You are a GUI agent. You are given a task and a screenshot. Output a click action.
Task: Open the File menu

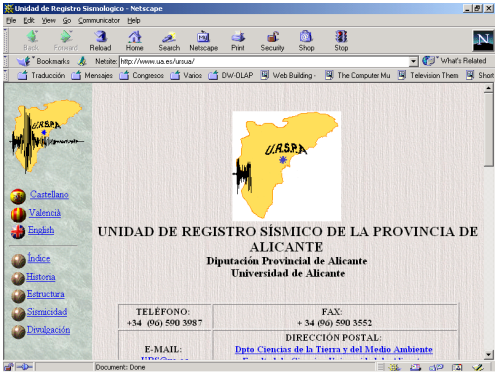pos(11,21)
